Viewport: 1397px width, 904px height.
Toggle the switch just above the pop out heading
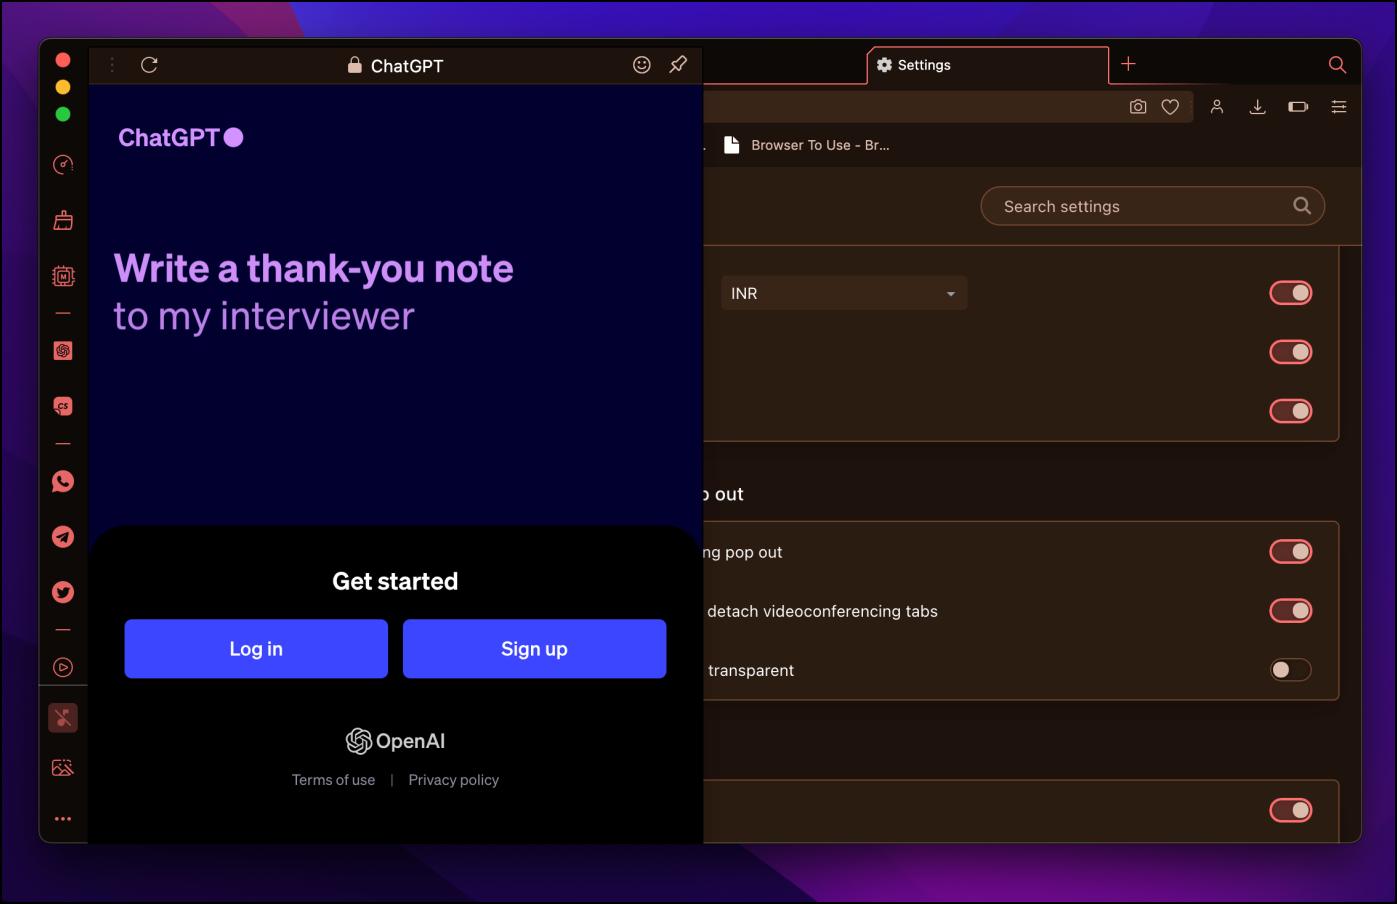tap(1291, 411)
